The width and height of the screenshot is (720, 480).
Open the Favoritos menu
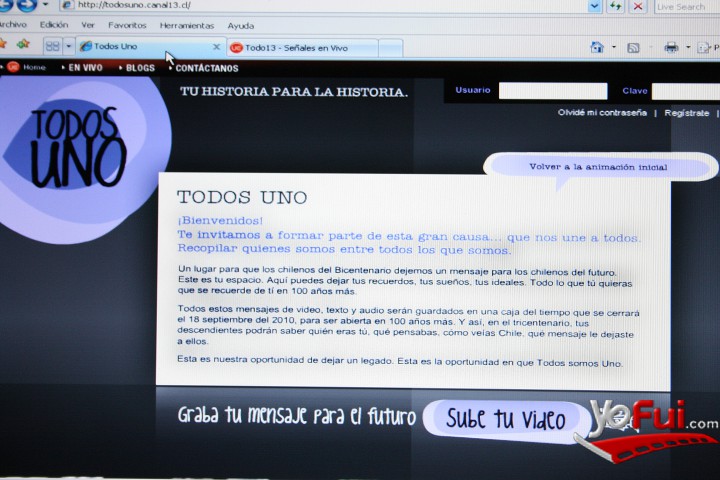pos(127,25)
